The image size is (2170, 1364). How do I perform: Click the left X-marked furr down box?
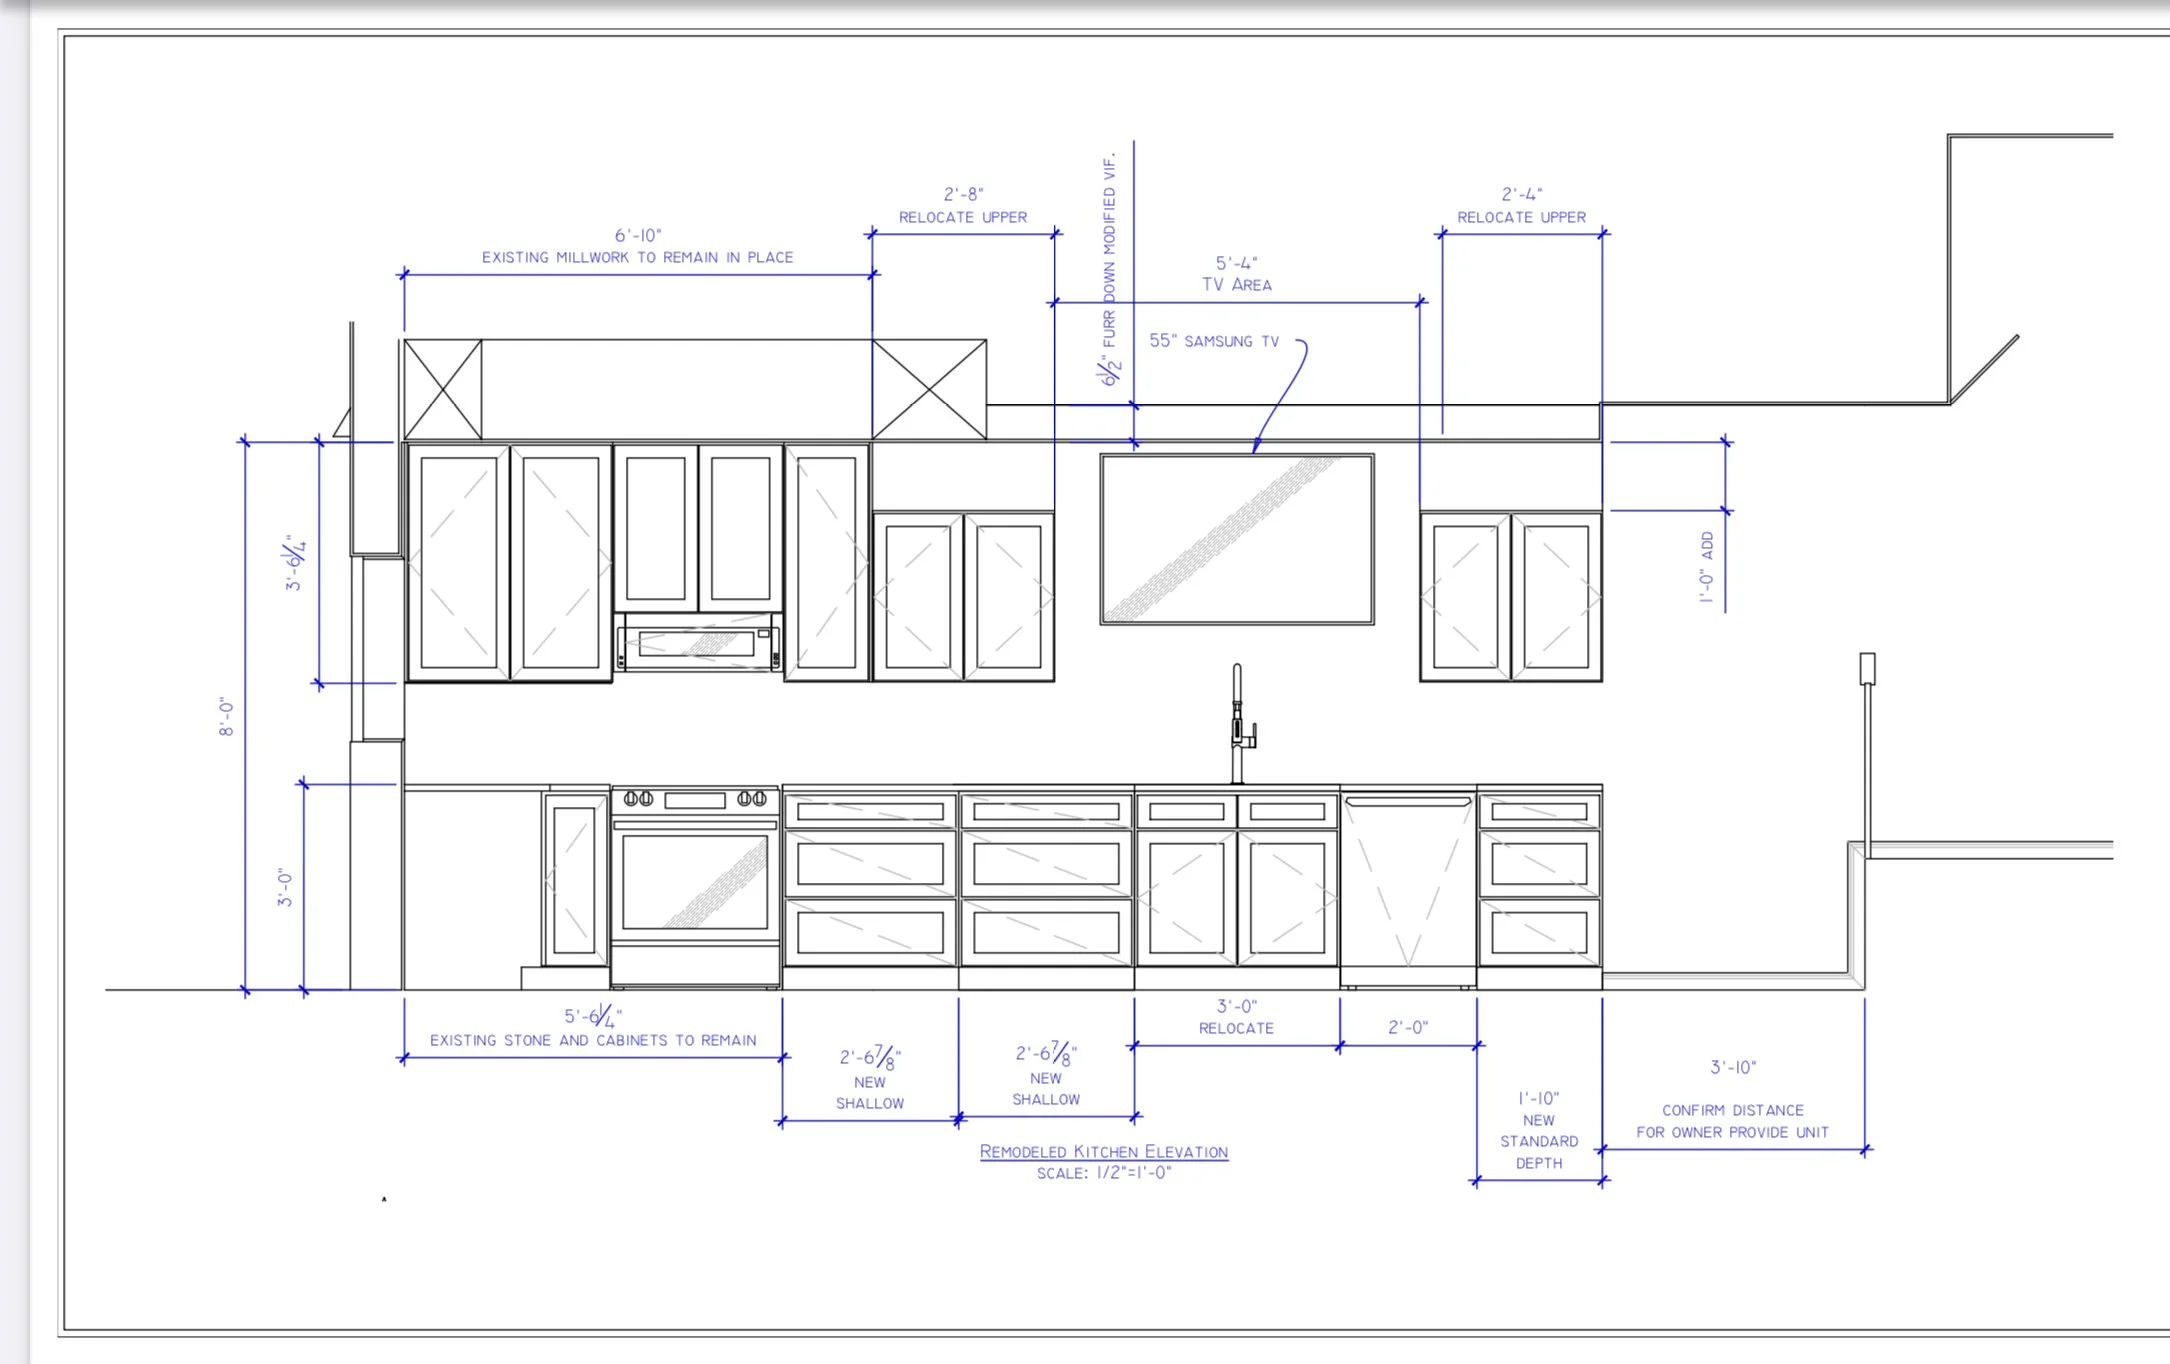pyautogui.click(x=443, y=389)
